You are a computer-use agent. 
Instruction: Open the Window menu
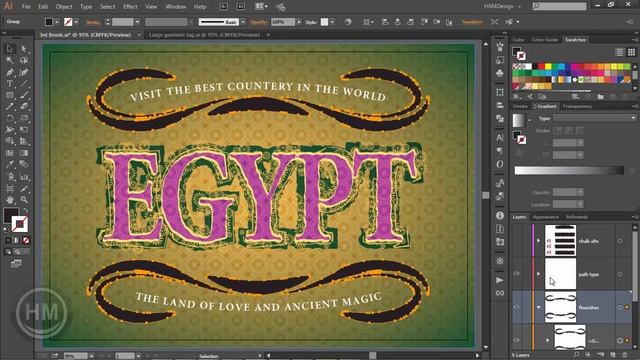(176, 7)
